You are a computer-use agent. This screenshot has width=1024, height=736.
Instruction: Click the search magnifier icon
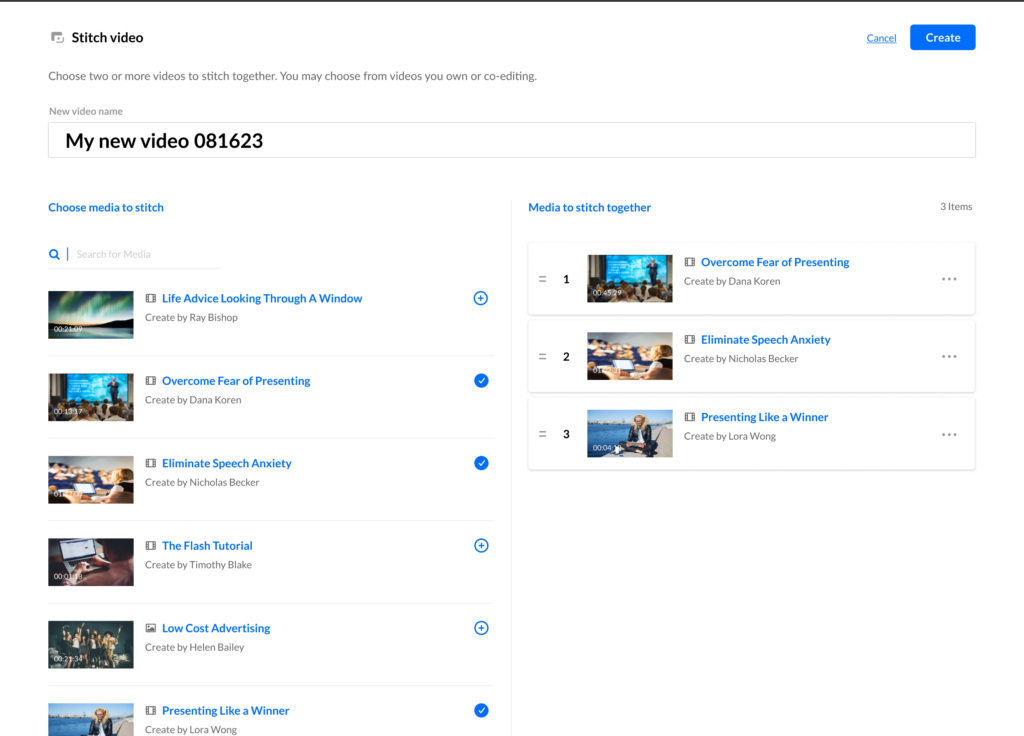point(54,254)
